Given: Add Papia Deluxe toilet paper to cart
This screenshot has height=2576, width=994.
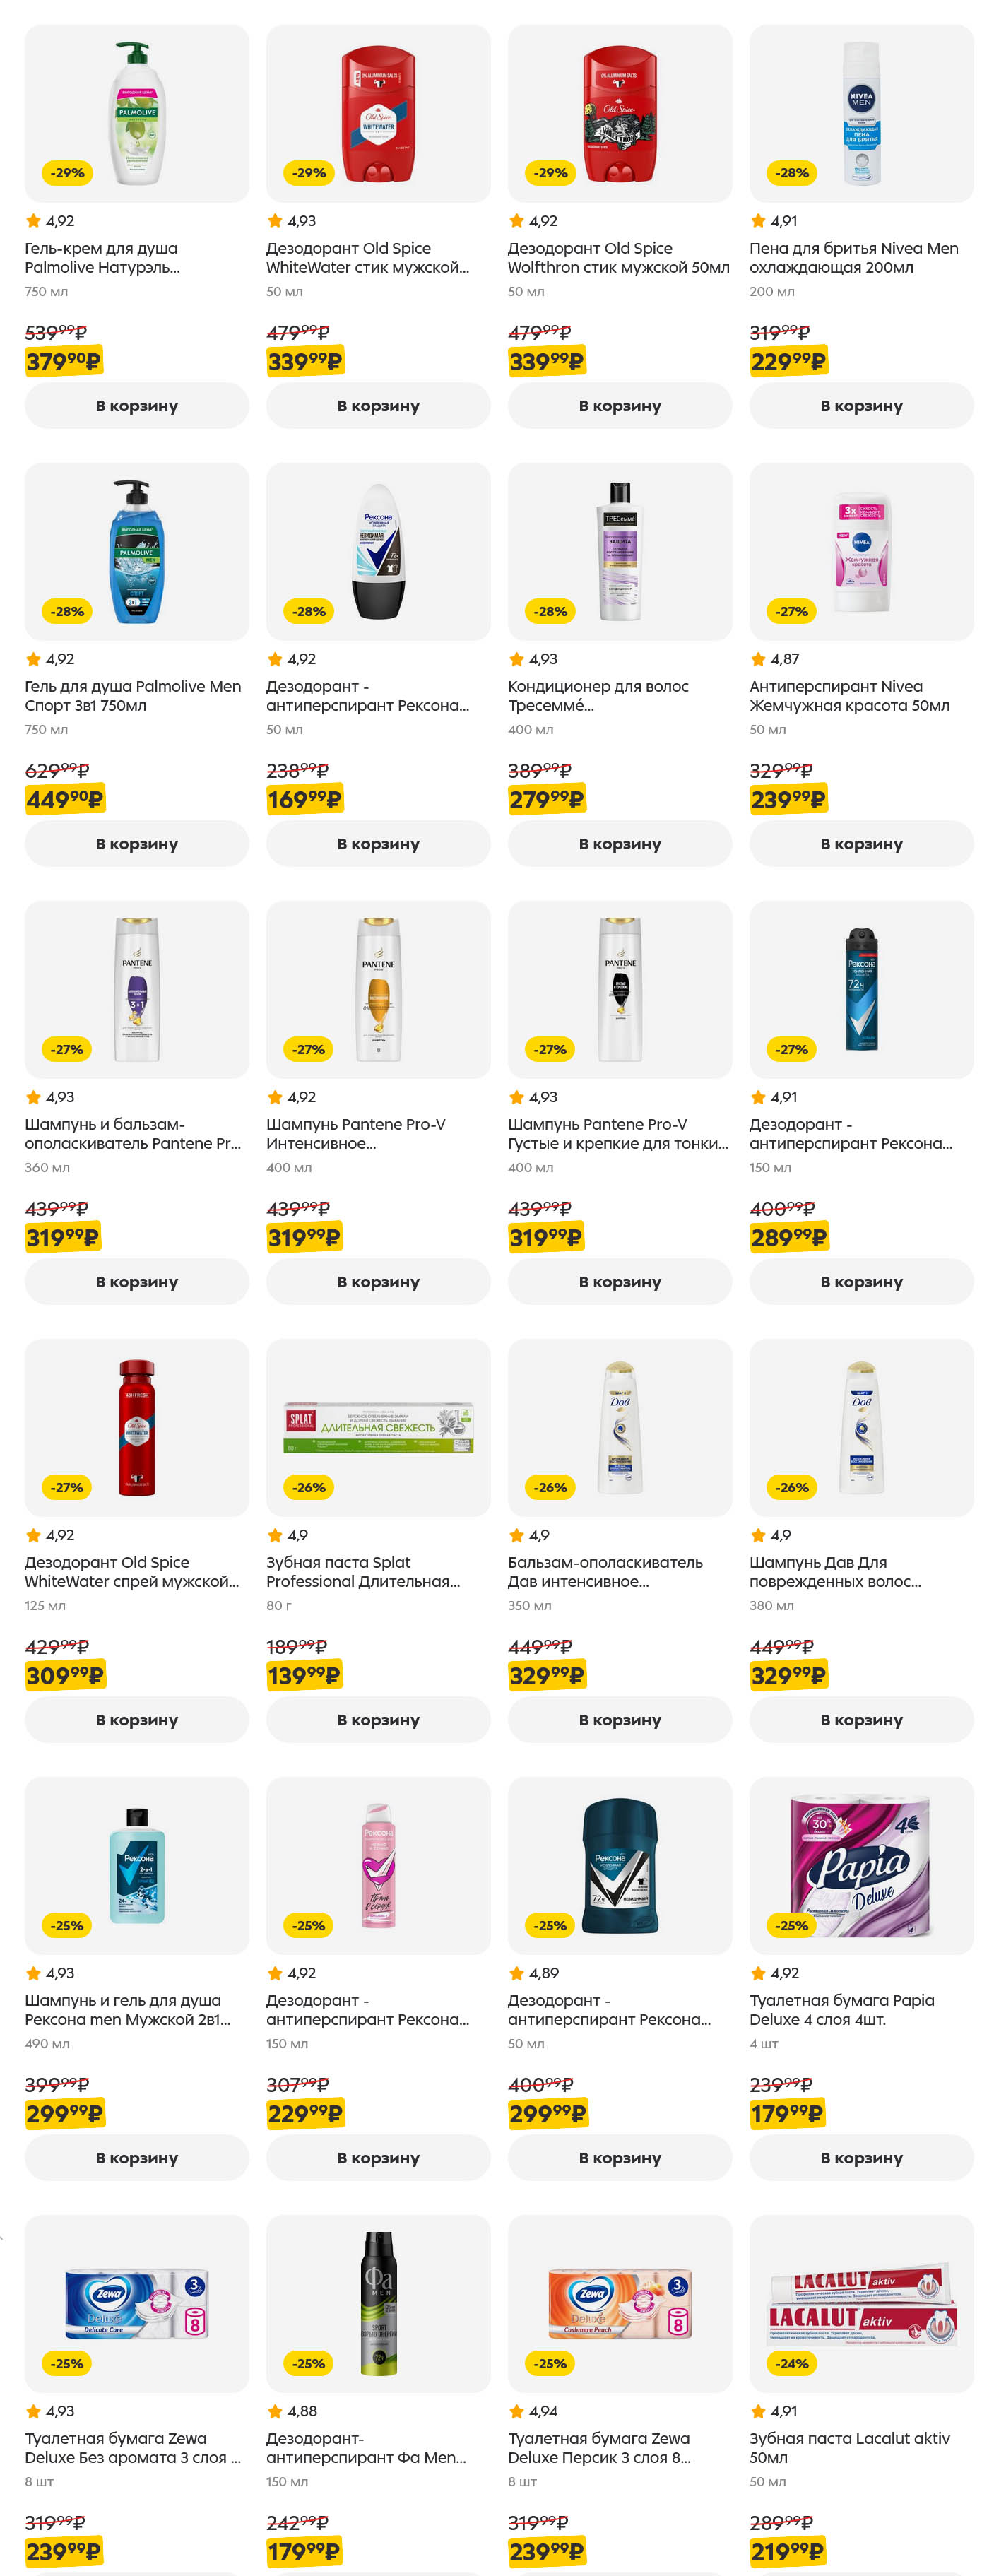Looking at the screenshot, I should 861,2157.
